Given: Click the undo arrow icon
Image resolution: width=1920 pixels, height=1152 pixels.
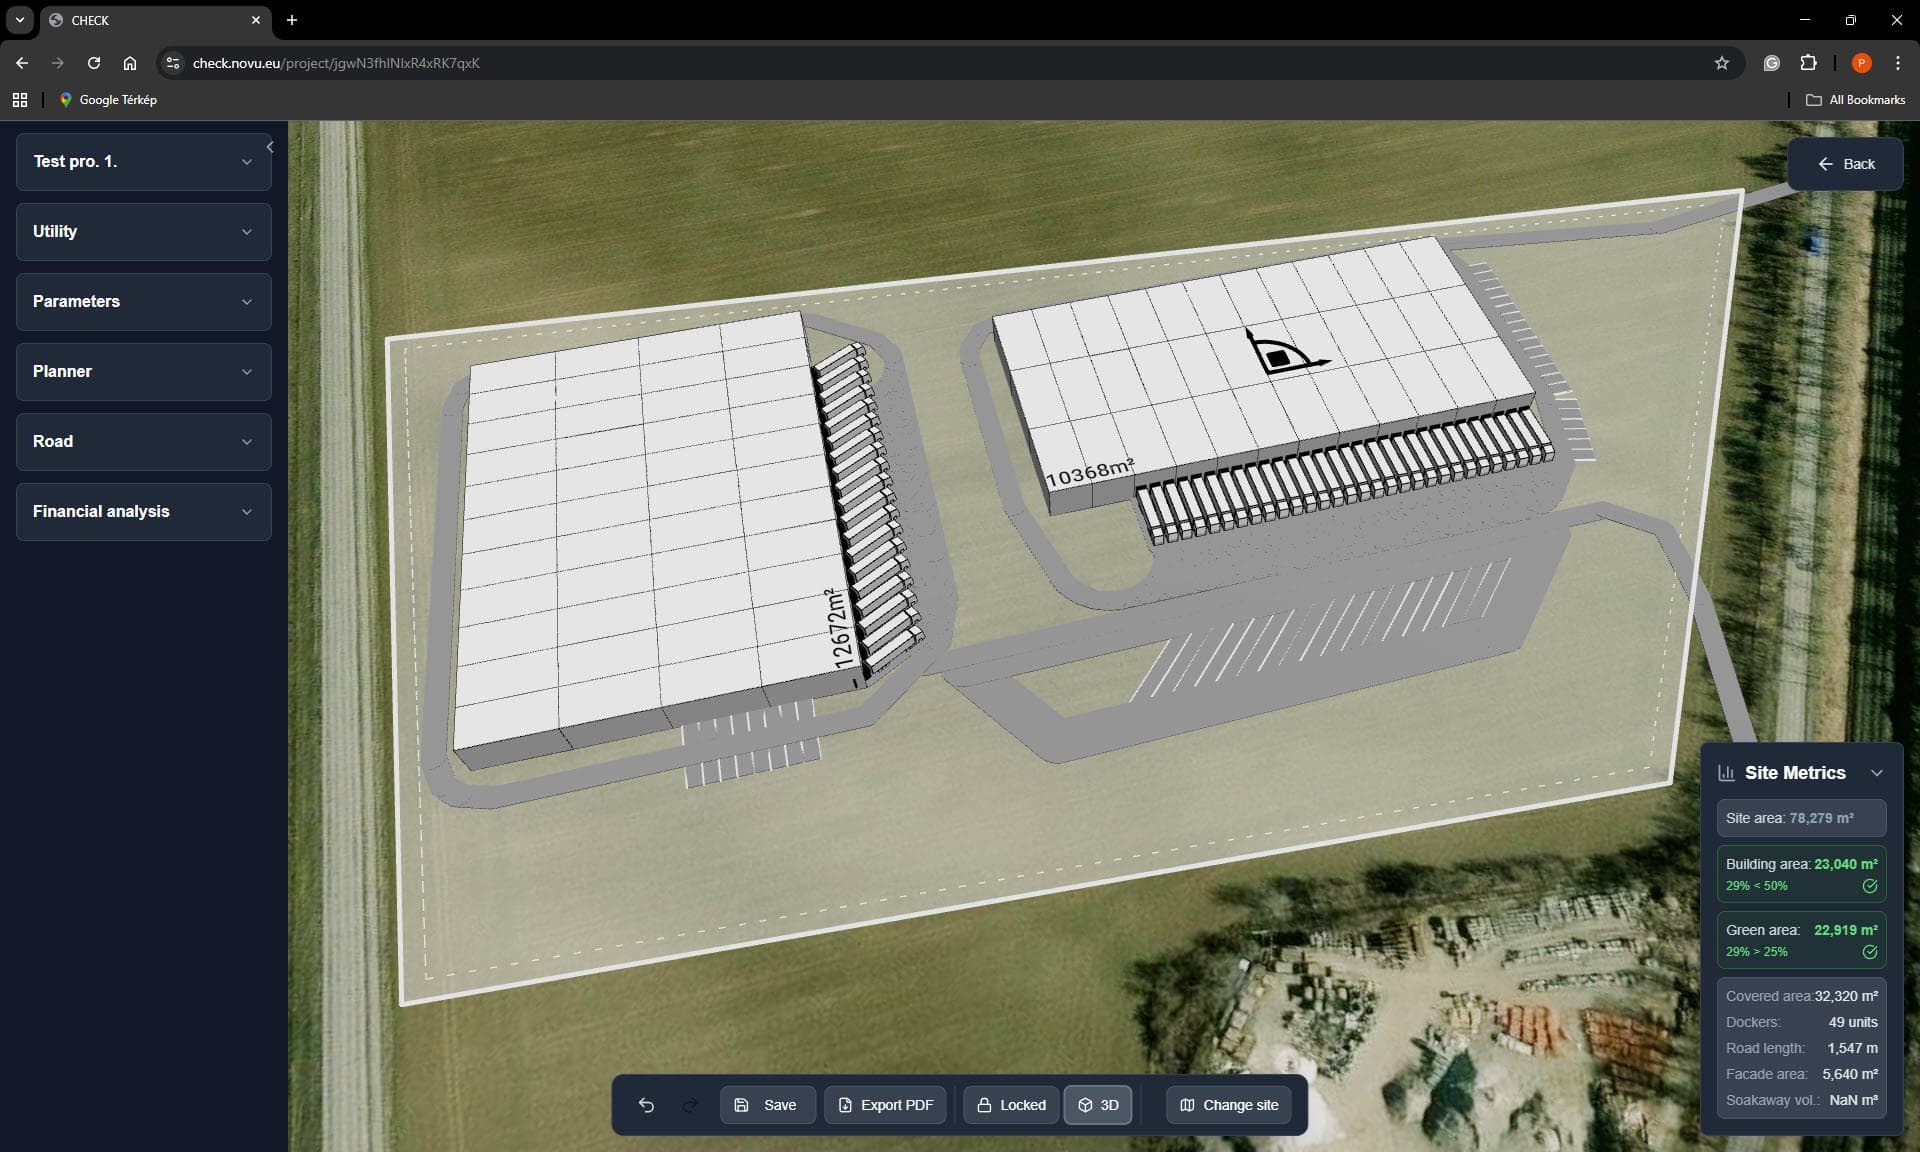Looking at the screenshot, I should [646, 1105].
